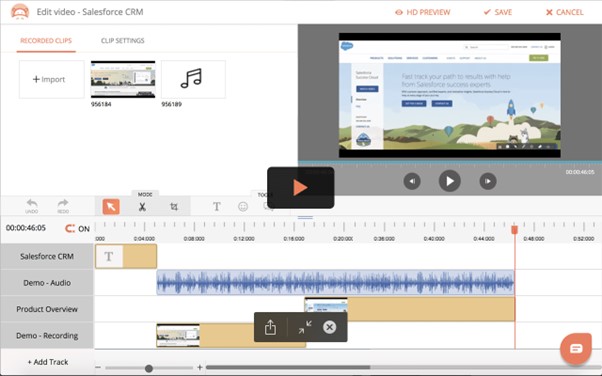
Task: Play the video in preview panel
Action: click(450, 181)
